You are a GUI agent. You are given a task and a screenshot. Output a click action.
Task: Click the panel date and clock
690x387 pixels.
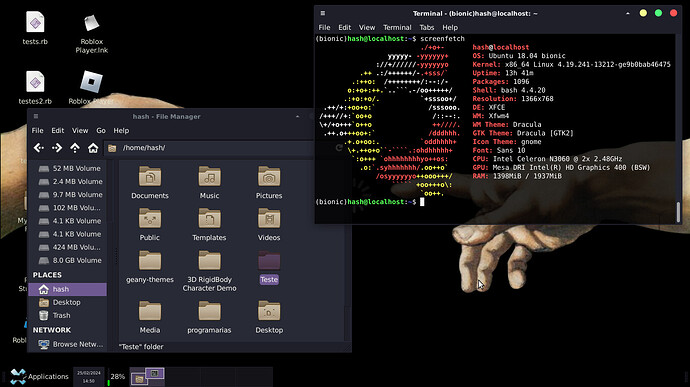coord(88,376)
